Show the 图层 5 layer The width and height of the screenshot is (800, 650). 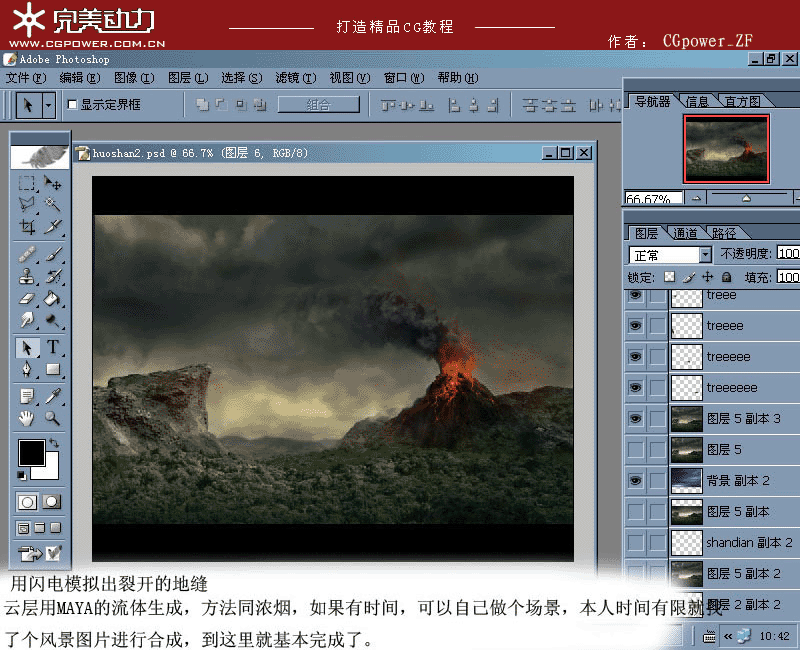tap(633, 448)
